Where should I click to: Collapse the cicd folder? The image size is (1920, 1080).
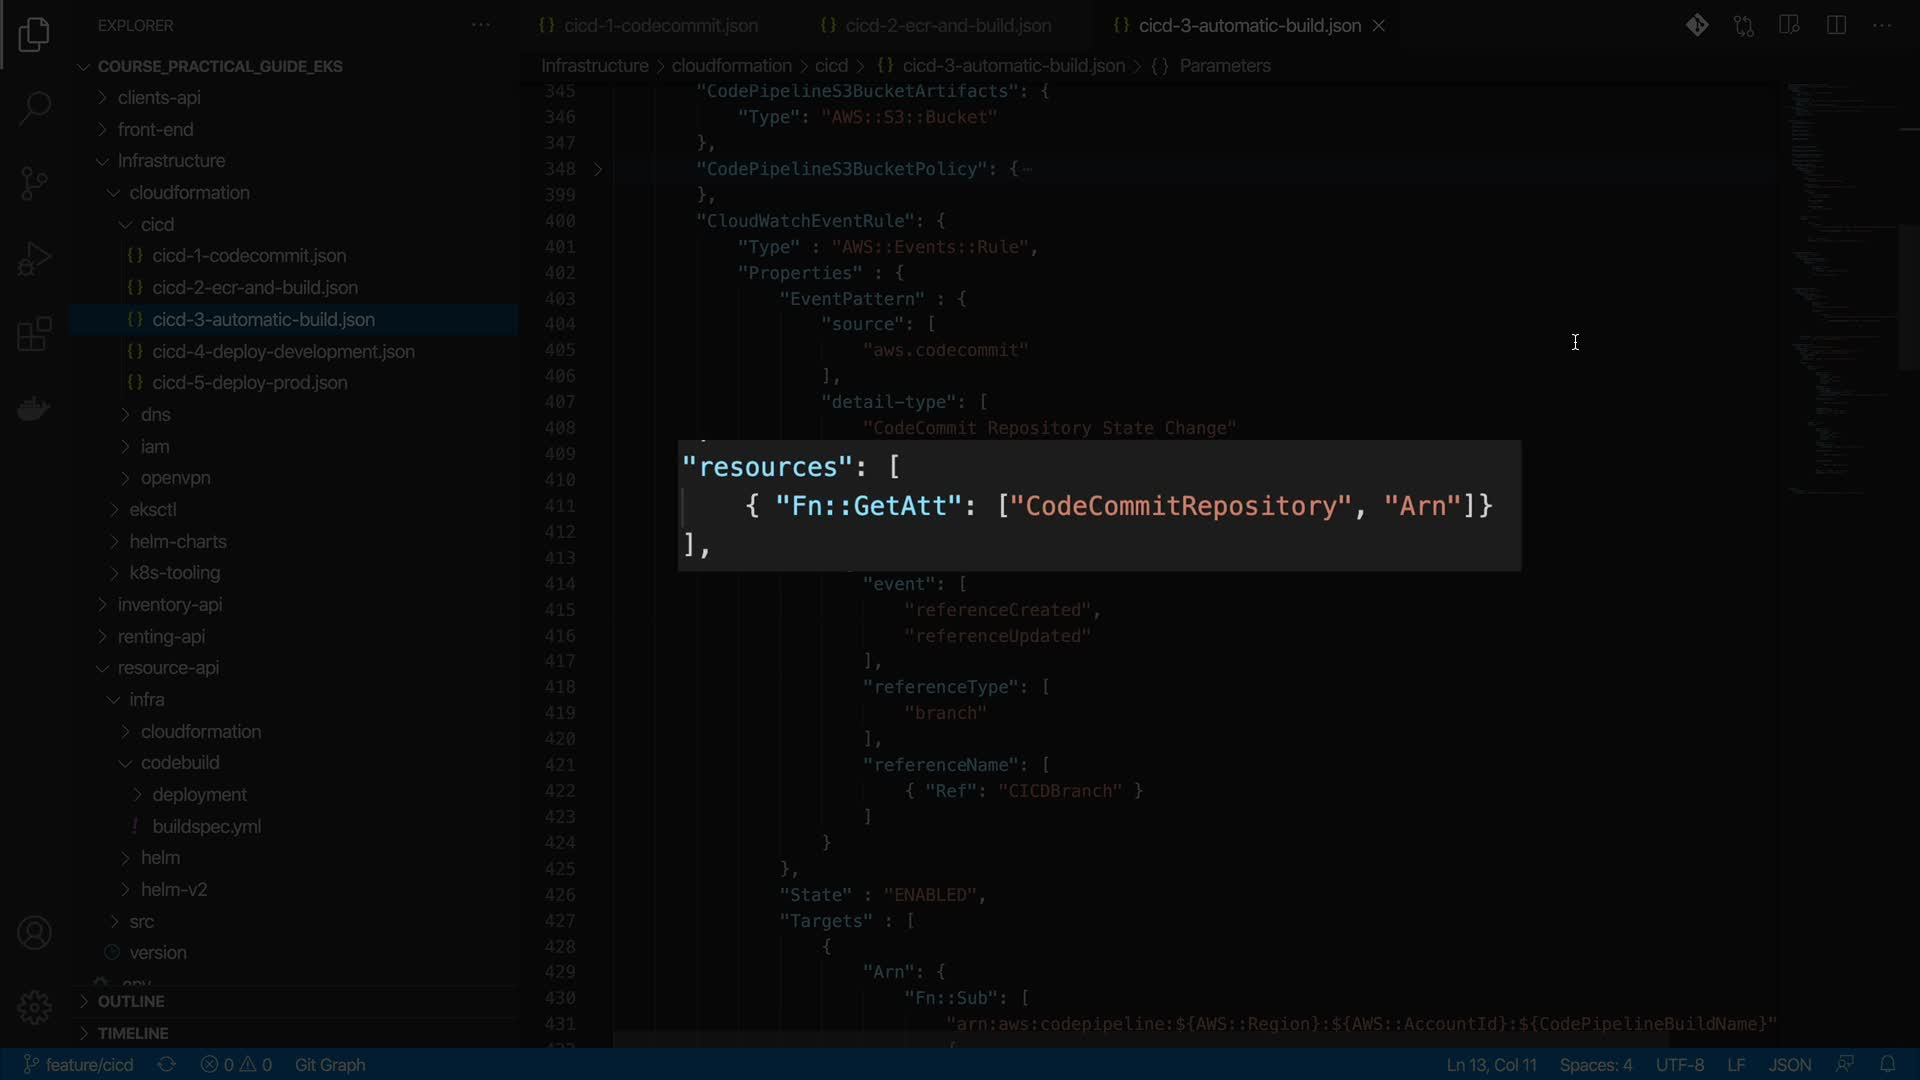157,224
